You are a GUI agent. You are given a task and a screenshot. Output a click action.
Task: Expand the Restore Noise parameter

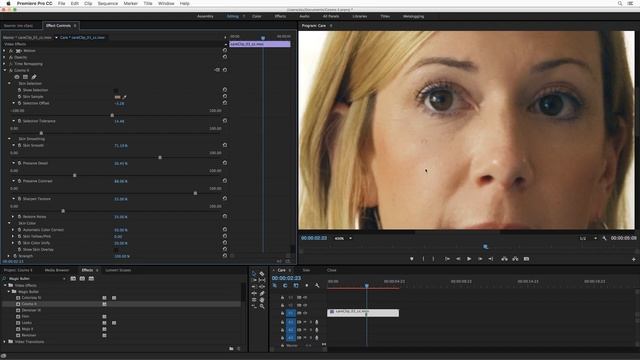click(x=13, y=217)
